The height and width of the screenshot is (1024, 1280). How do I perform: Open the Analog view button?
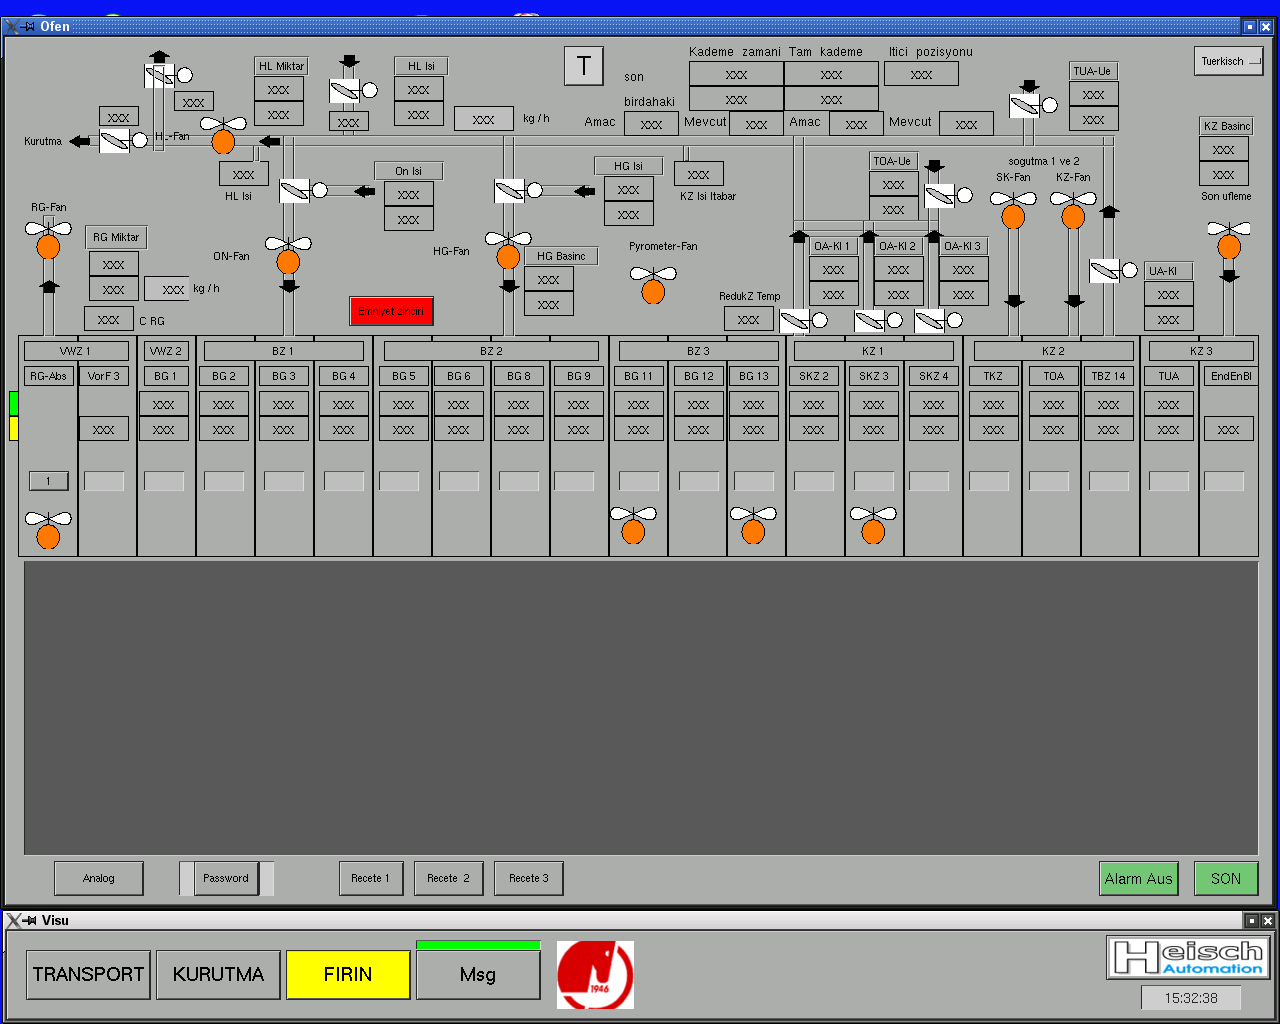point(98,878)
